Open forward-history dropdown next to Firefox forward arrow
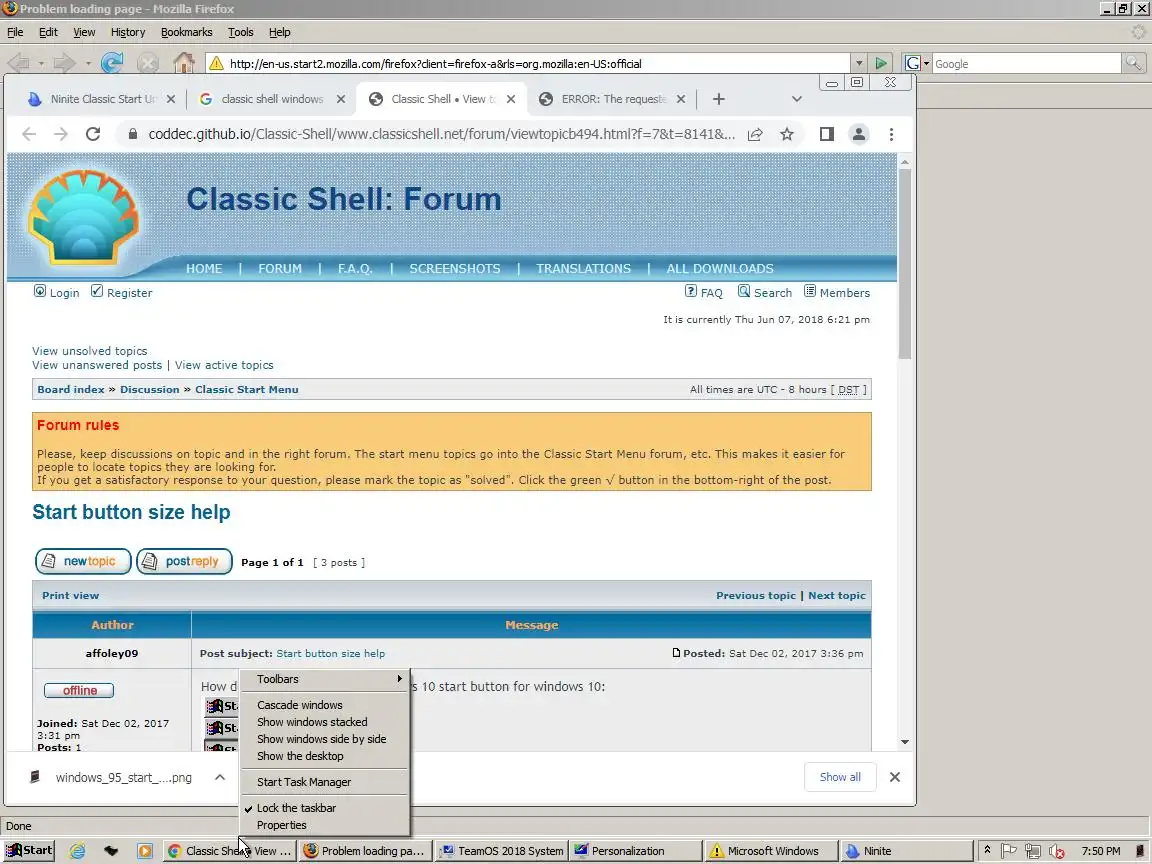Screen dimensions: 1152x864 88,64
